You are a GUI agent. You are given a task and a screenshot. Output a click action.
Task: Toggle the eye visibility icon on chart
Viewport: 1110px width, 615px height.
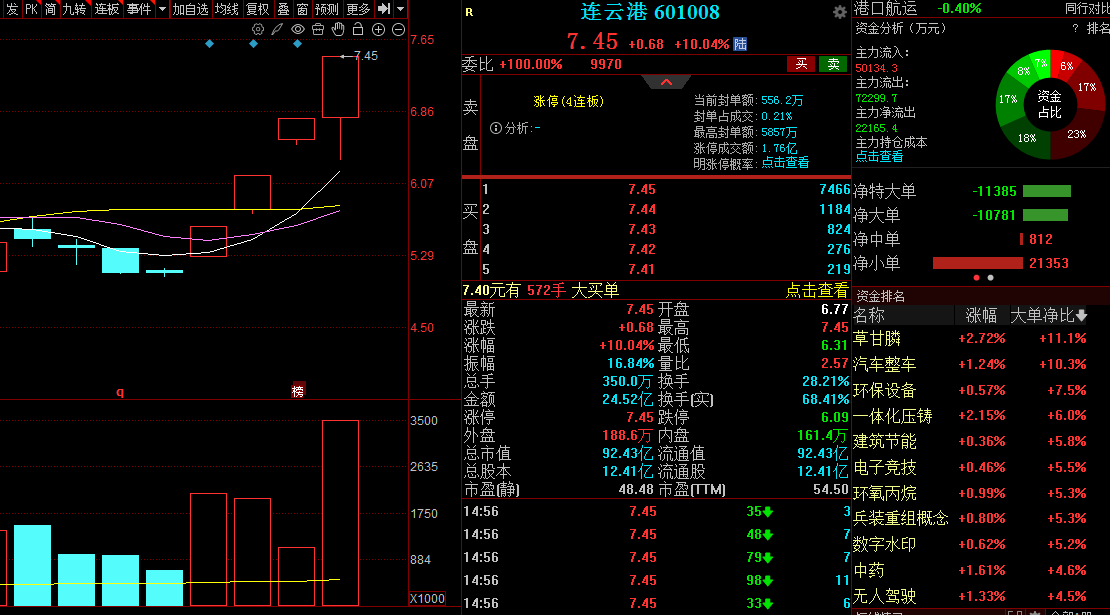click(x=298, y=29)
